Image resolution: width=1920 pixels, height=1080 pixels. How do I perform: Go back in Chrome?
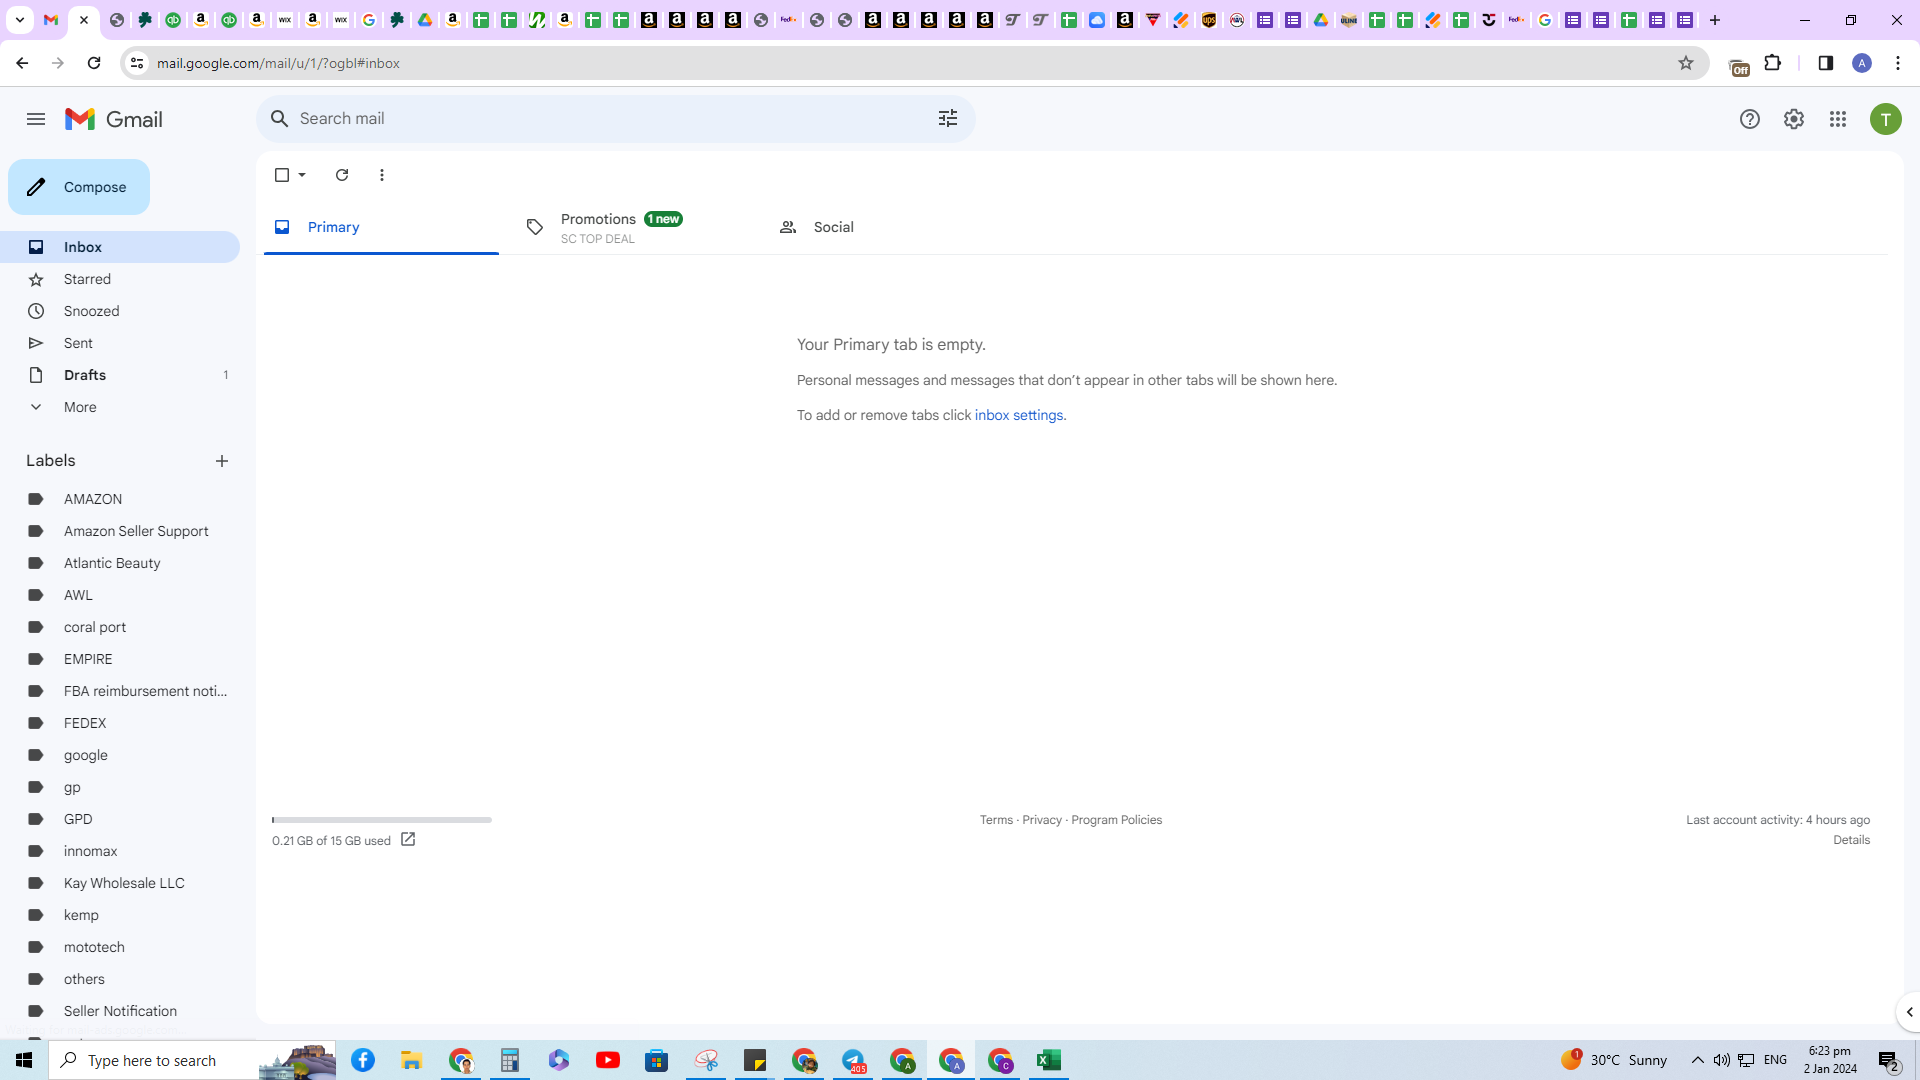pyautogui.click(x=22, y=63)
